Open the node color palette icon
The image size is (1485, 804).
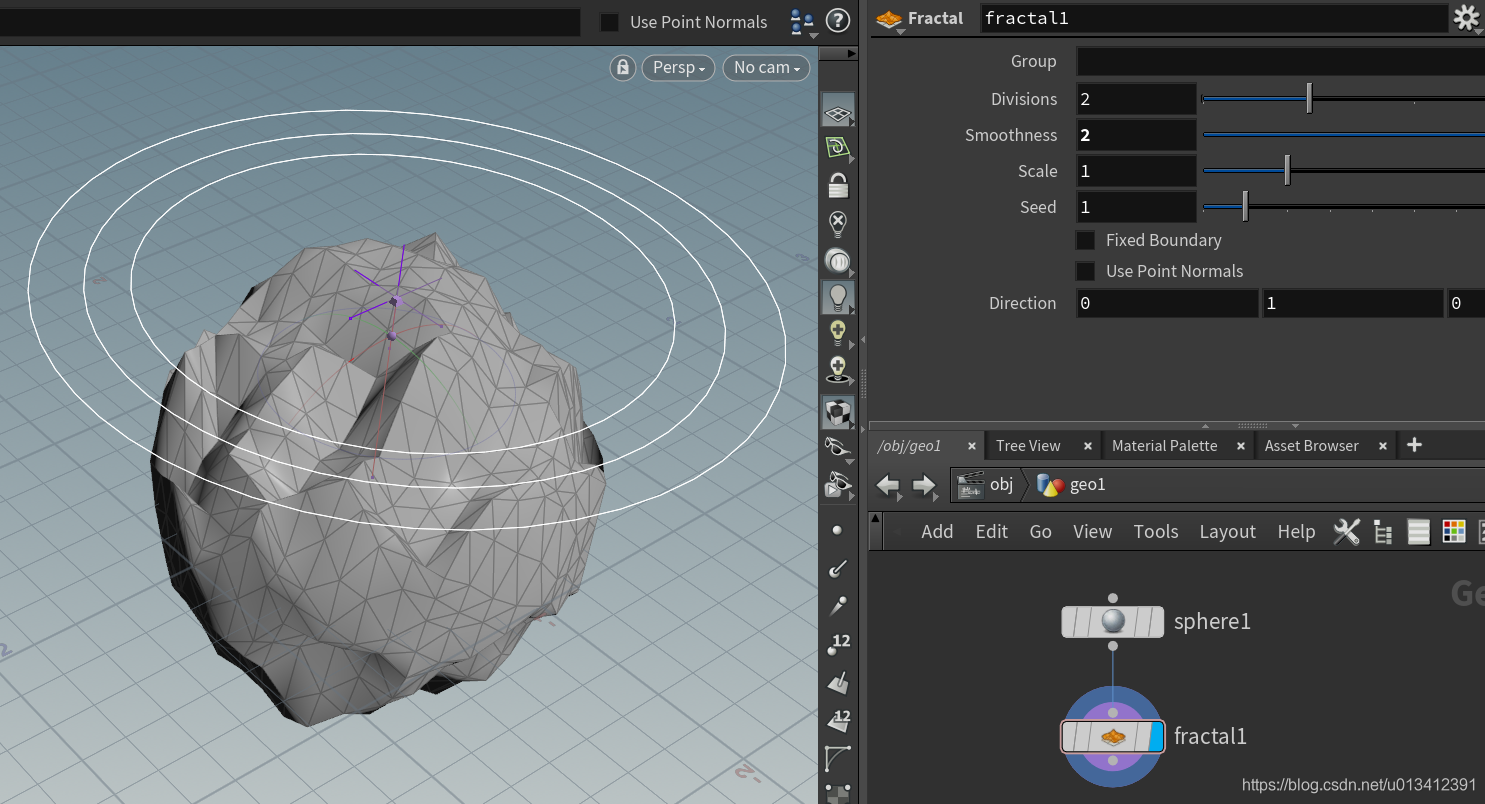pos(1454,532)
